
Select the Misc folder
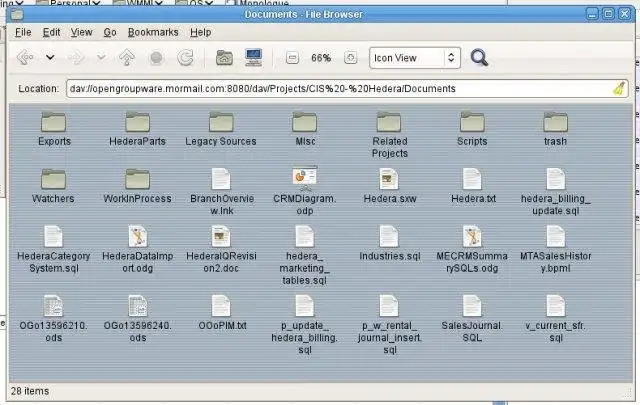tap(305, 129)
